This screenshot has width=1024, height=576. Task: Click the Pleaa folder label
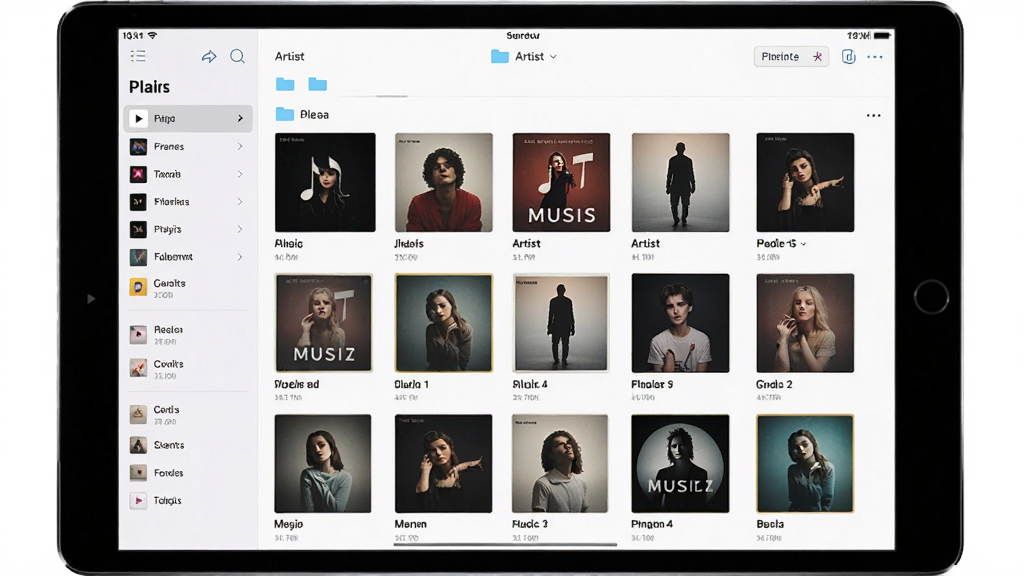(314, 115)
